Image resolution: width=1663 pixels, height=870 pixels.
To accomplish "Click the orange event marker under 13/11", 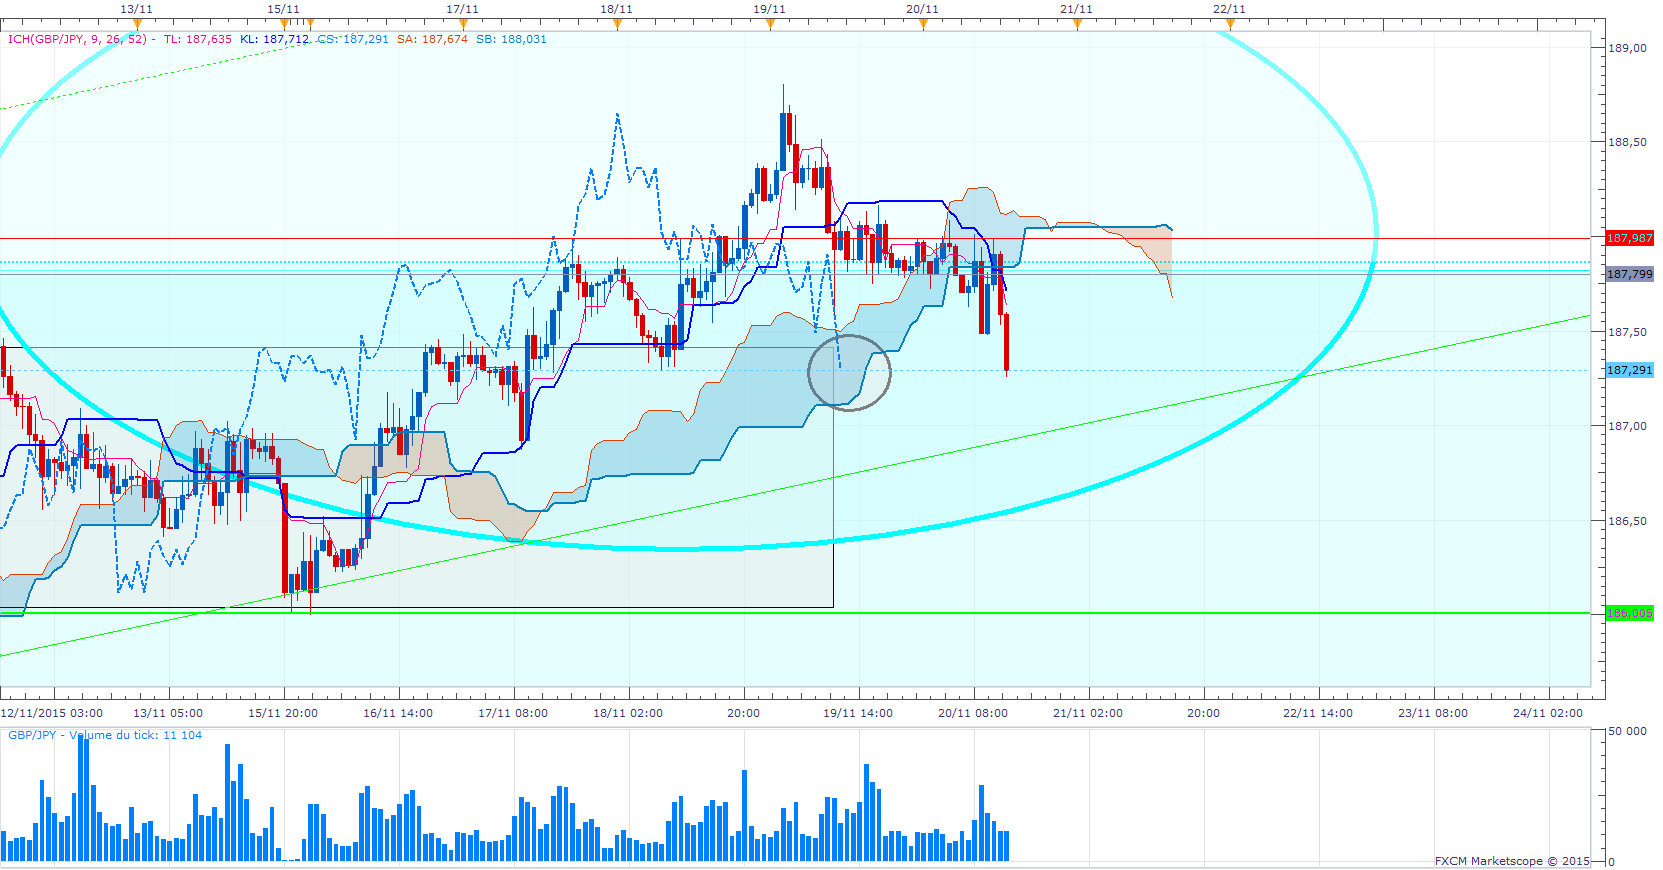I will (x=137, y=24).
